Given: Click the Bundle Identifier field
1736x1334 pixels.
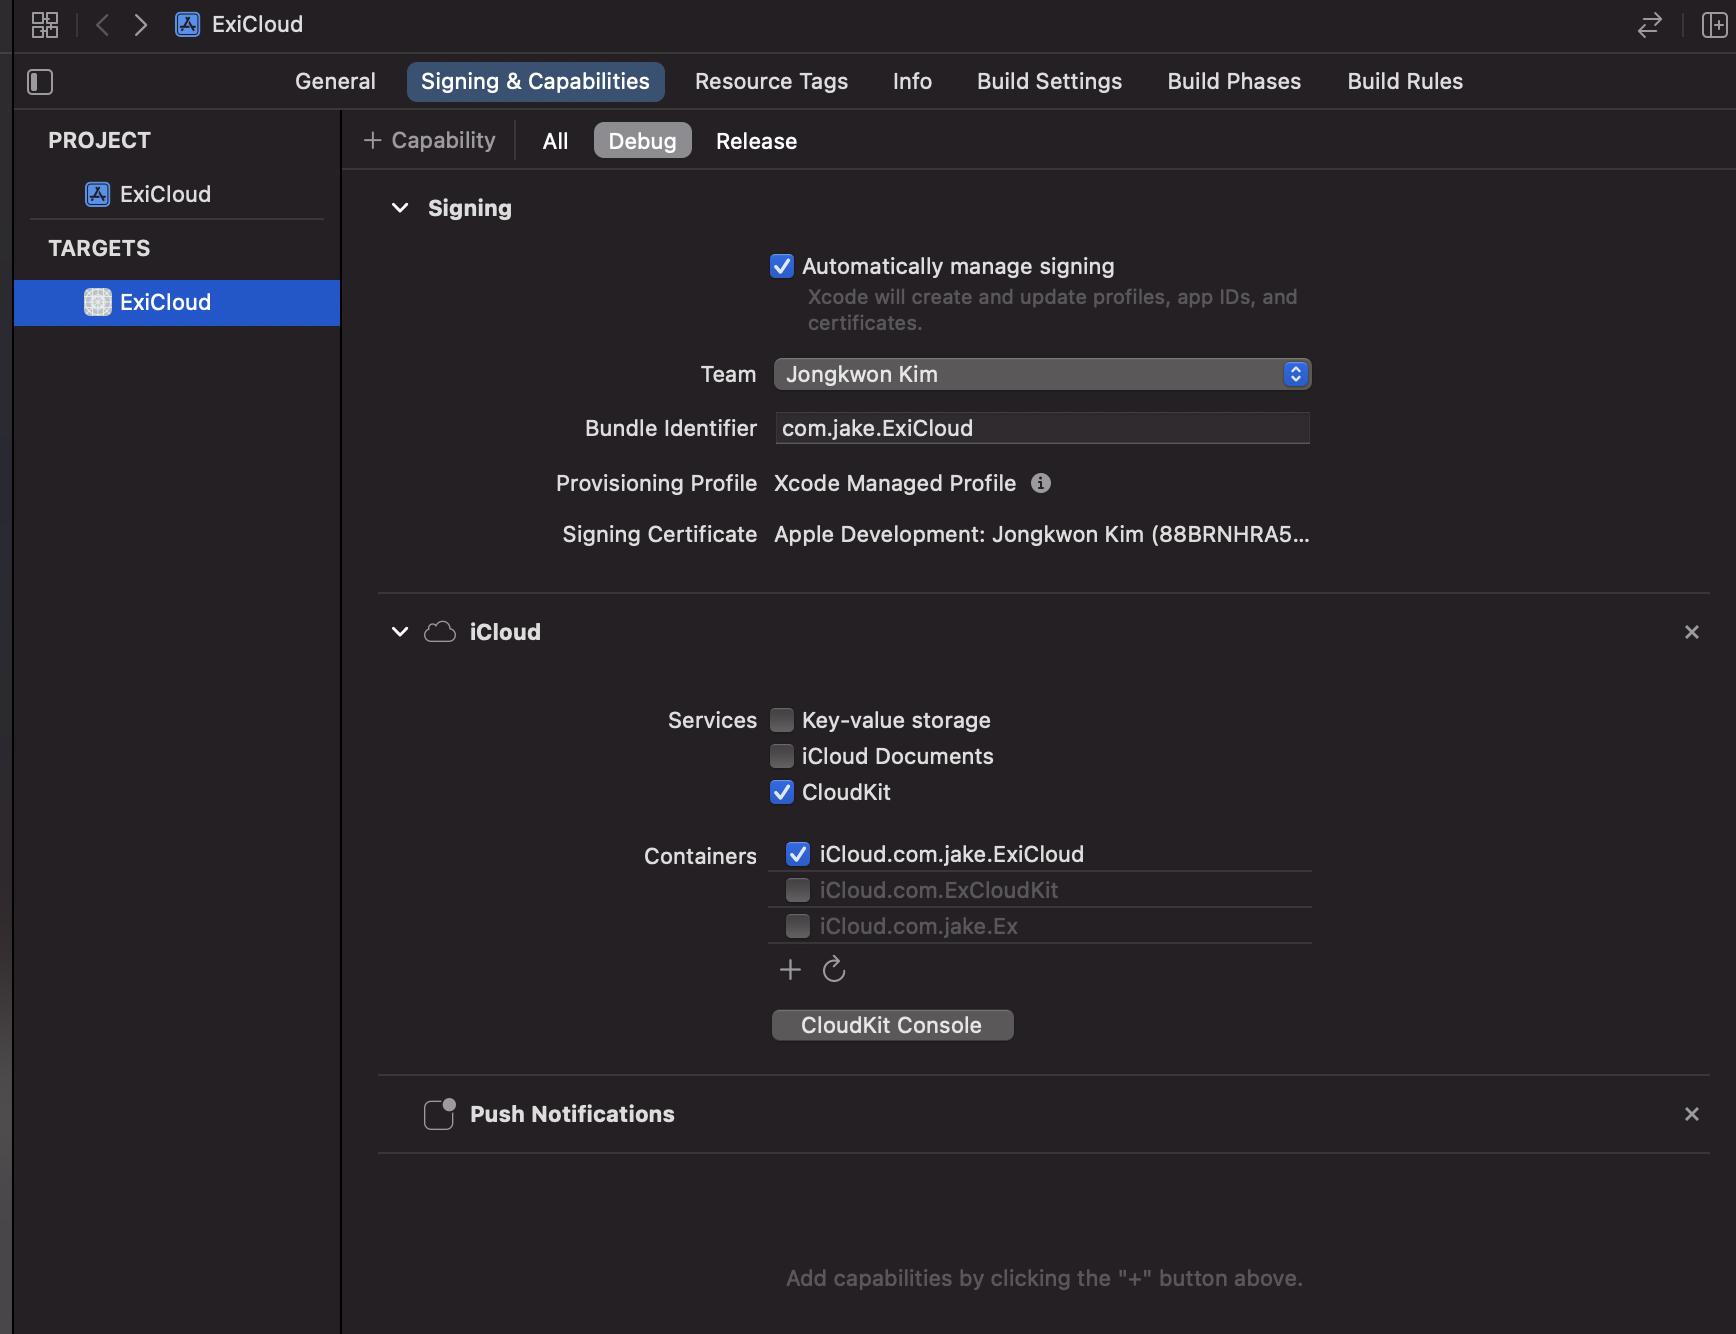Looking at the screenshot, I should tap(1042, 428).
